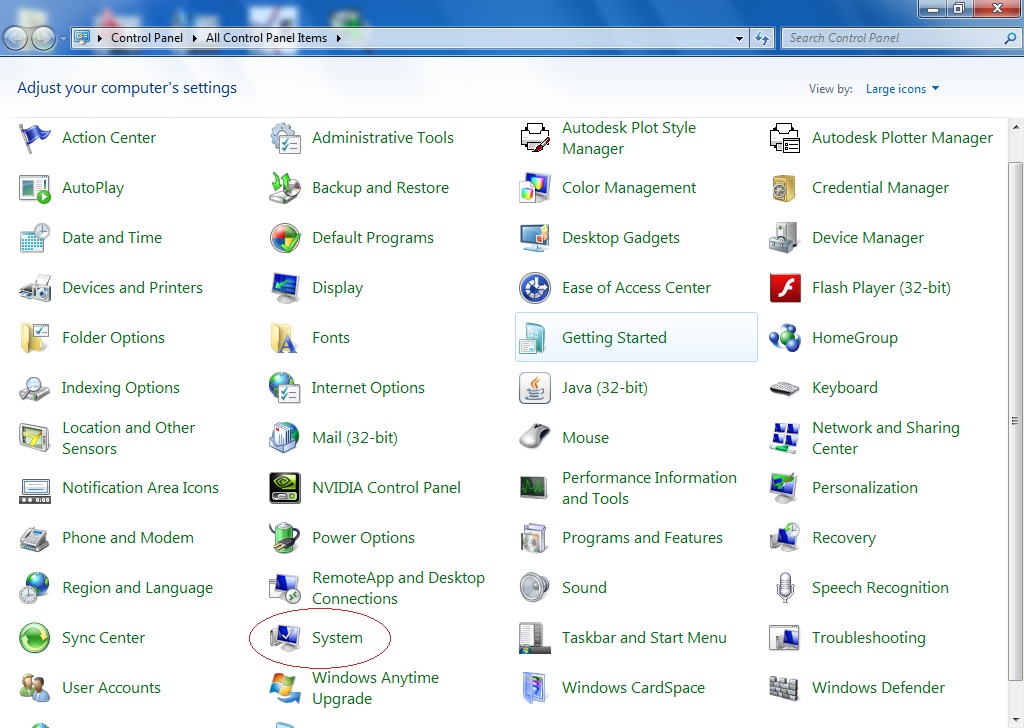Open the Programs and Features link
Viewport: 1024px width, 728px height.
(642, 538)
